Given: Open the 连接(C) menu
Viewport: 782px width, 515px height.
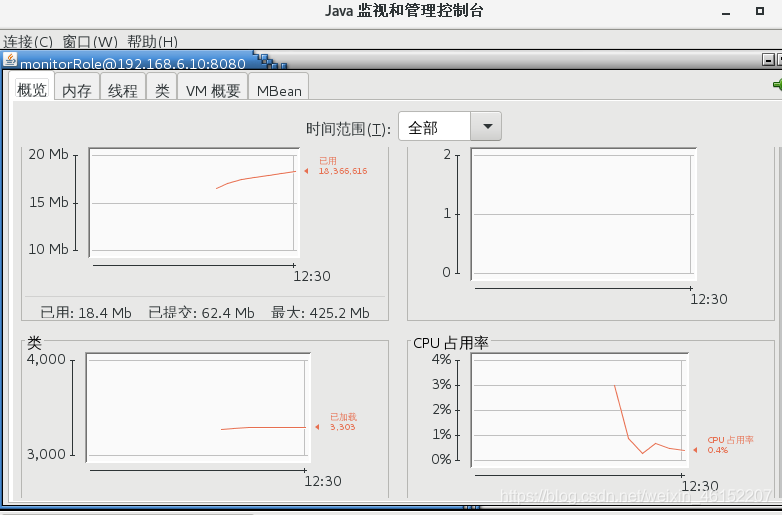Looking at the screenshot, I should pos(27,41).
